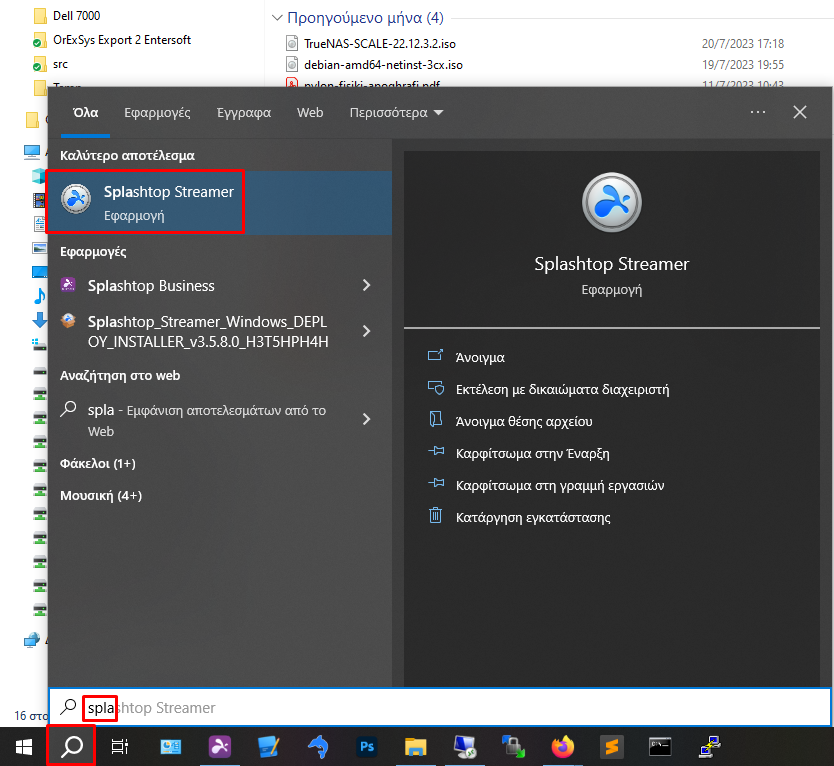Click the taskbar search magnifier icon
Viewport: 834px width, 766px height.
pyautogui.click(x=72, y=747)
